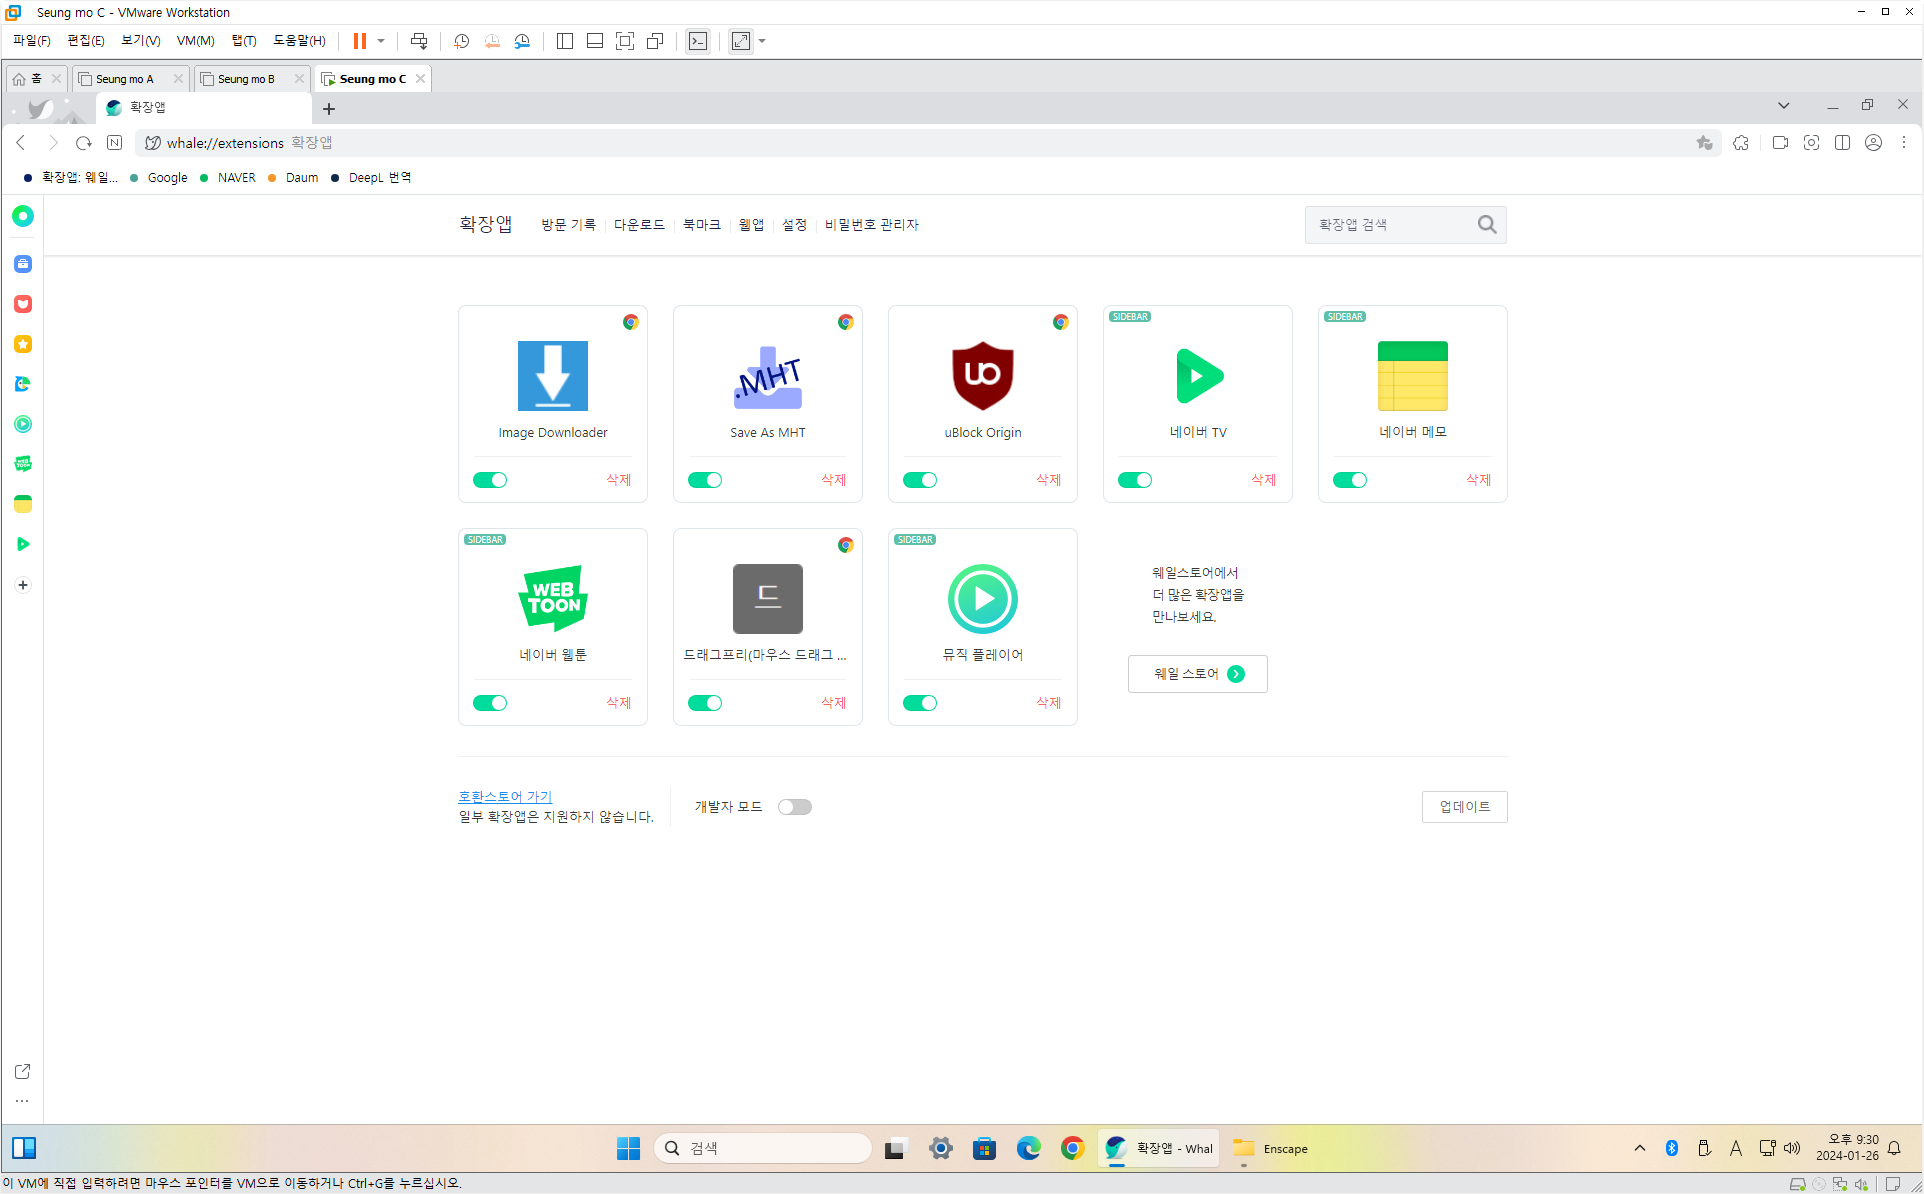The width and height of the screenshot is (1924, 1194).
Task: Click the 업데이트 button
Action: tap(1464, 807)
